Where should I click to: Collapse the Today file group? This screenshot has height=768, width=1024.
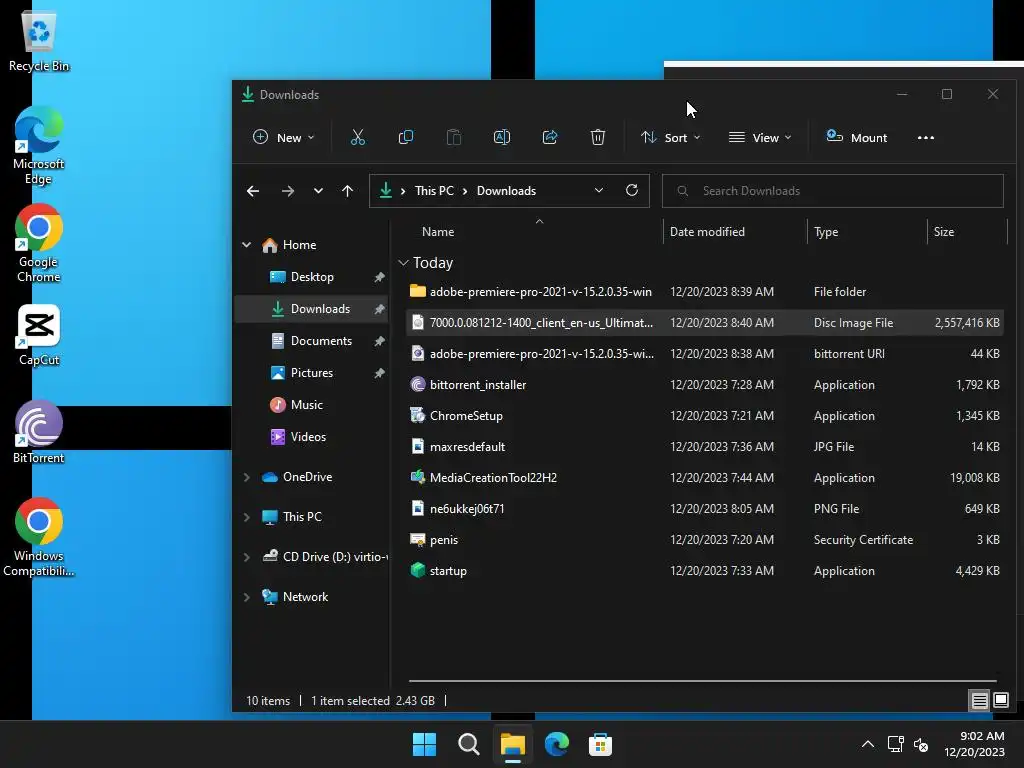(x=403, y=263)
